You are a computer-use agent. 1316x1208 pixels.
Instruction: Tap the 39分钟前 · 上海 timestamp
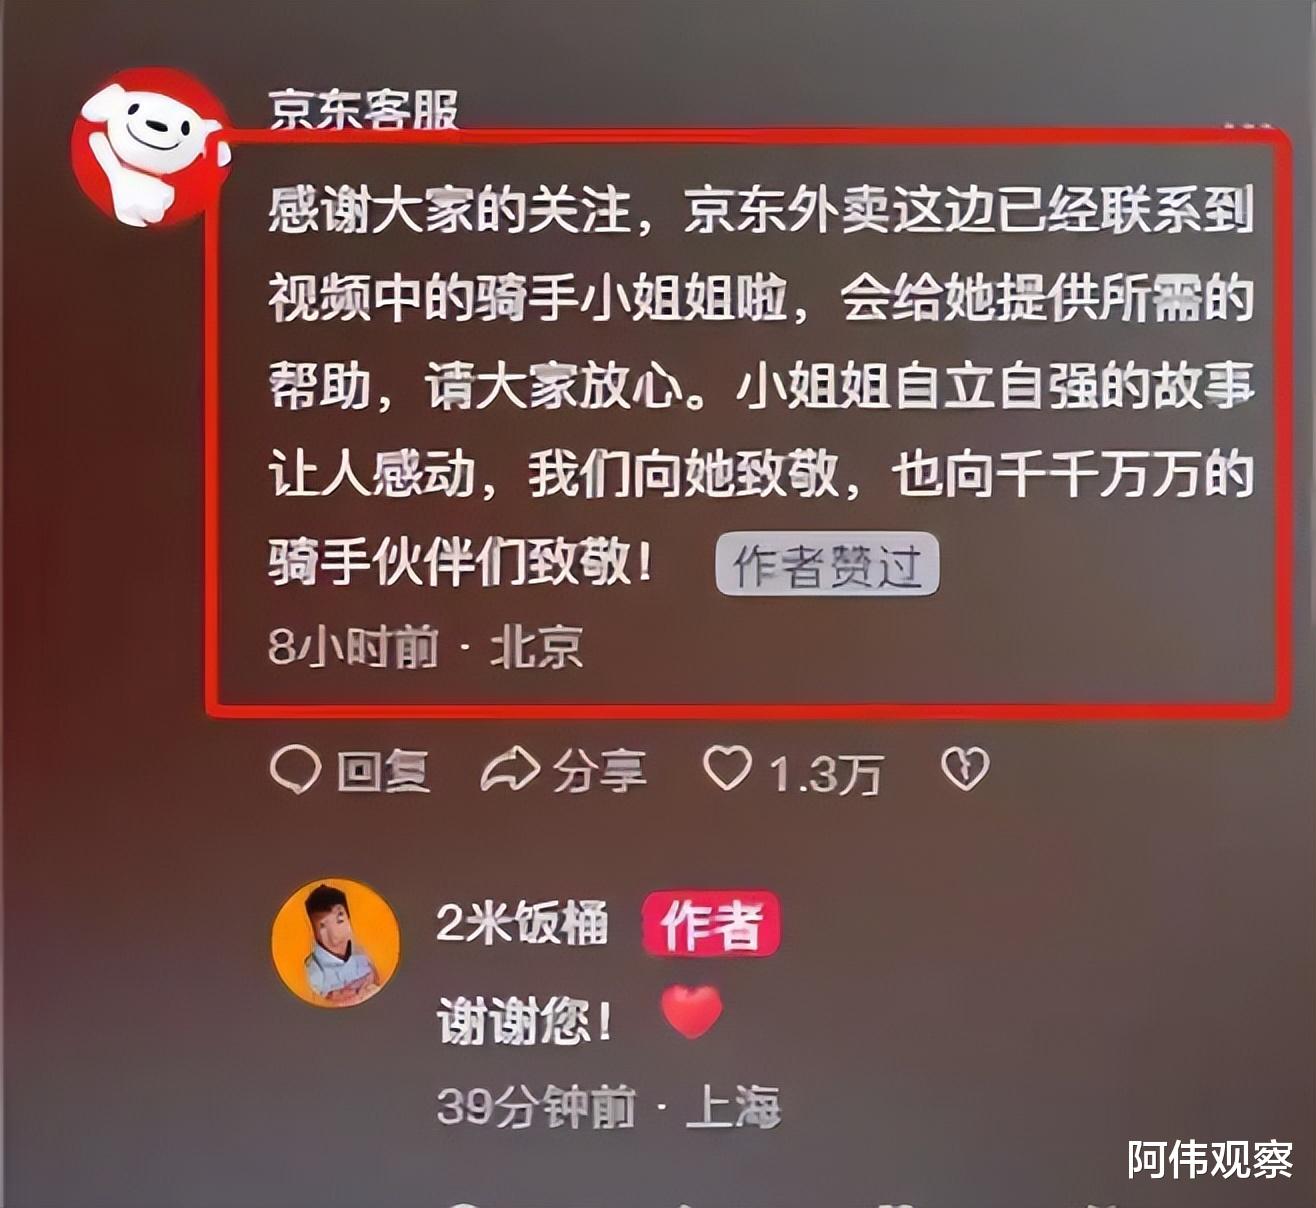[x=609, y=1108]
